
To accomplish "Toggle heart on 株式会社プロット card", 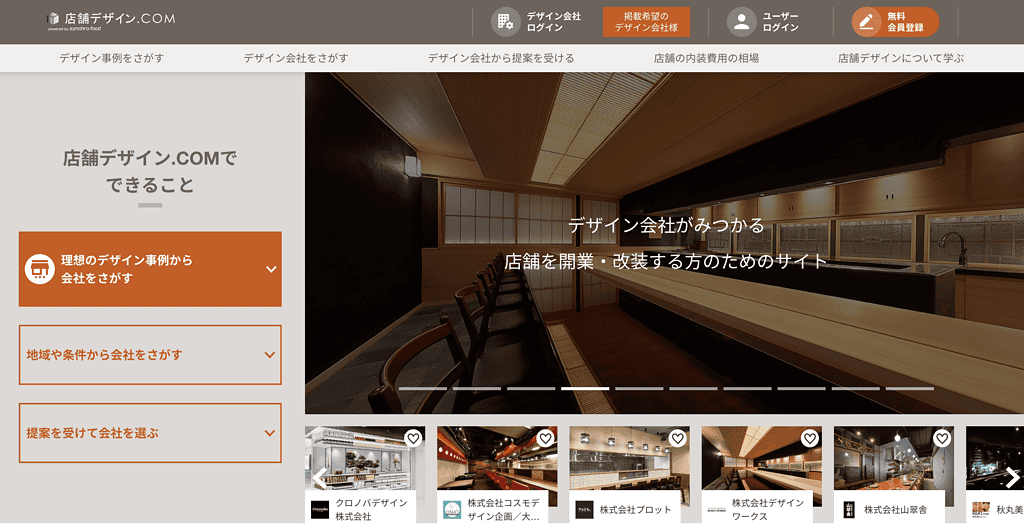I will (x=677, y=438).
